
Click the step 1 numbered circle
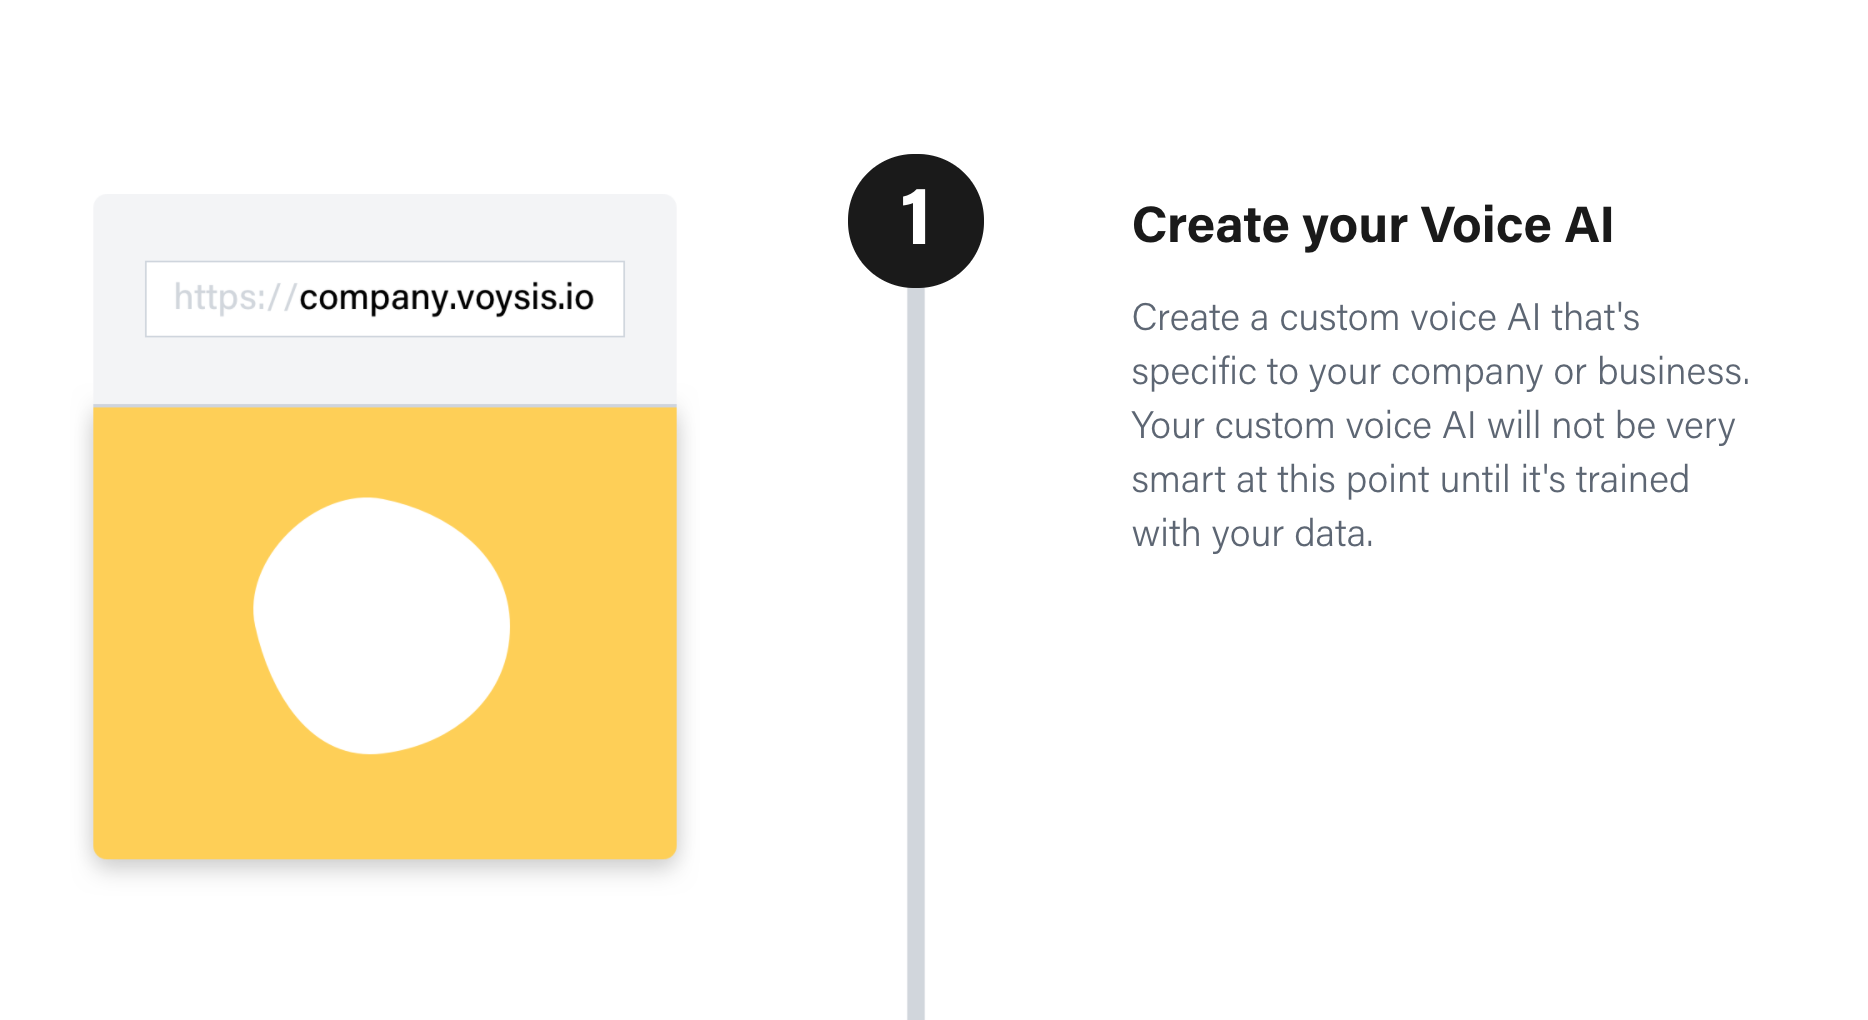915,221
